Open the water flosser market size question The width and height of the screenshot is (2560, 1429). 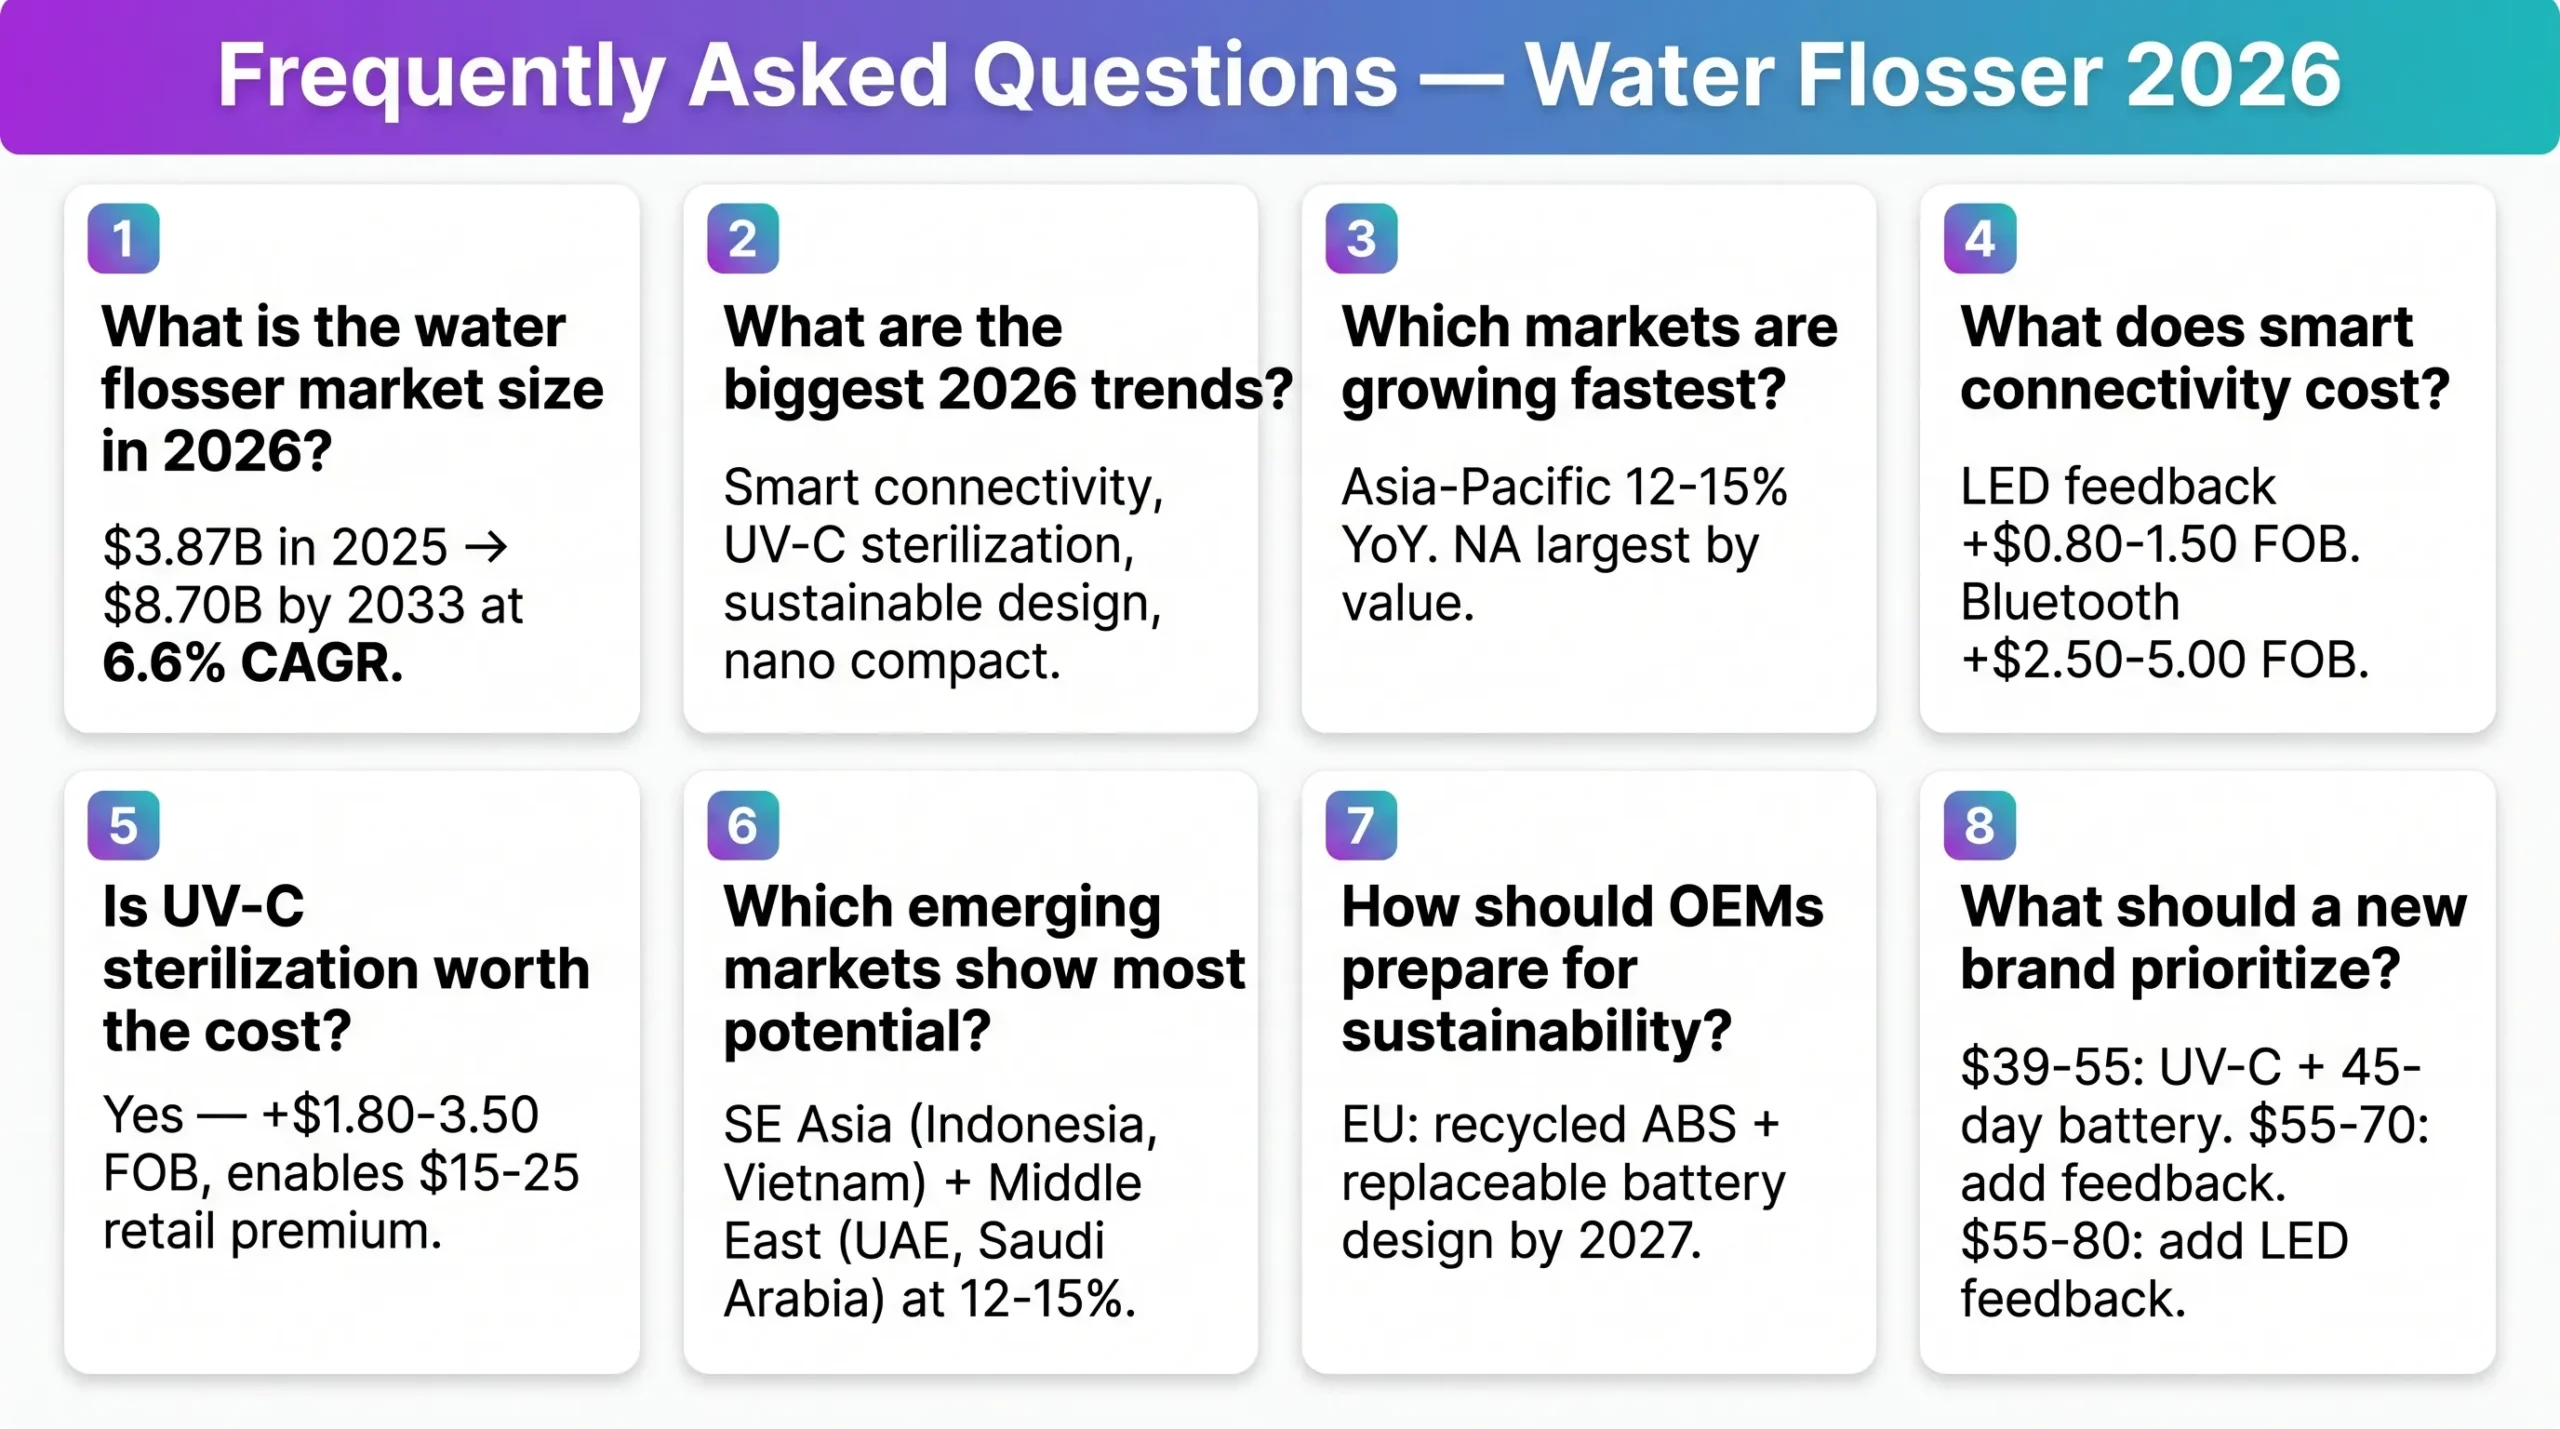(352, 388)
